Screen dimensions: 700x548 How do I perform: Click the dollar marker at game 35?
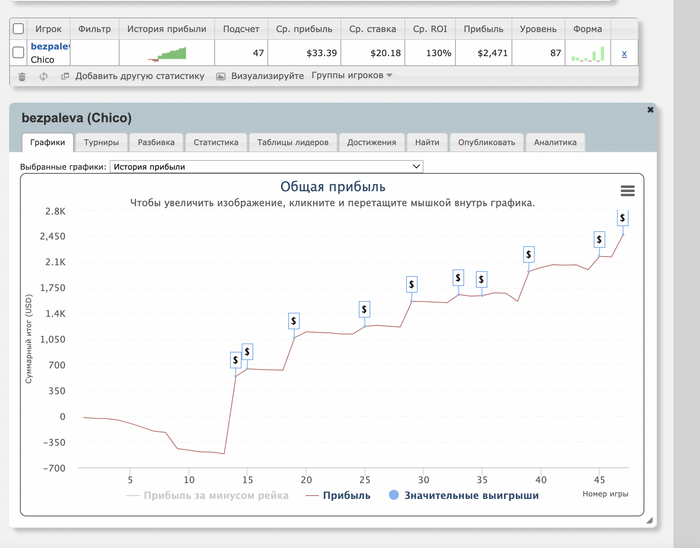click(481, 279)
